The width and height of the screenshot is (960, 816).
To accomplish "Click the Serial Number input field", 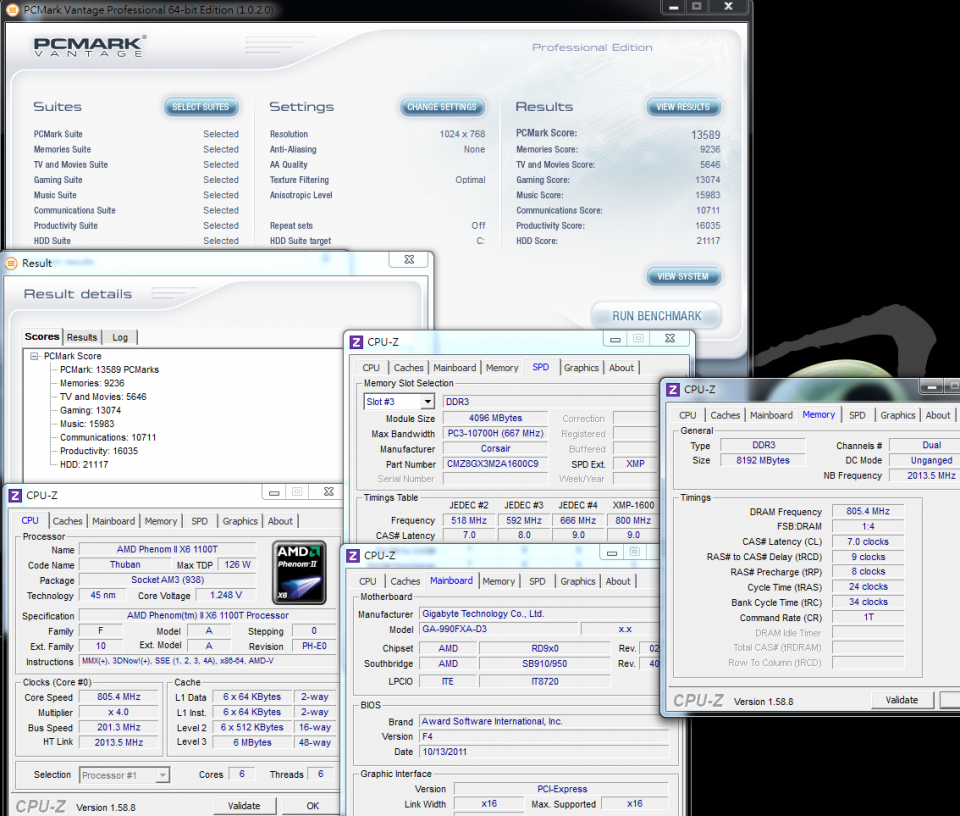I will pos(494,477).
